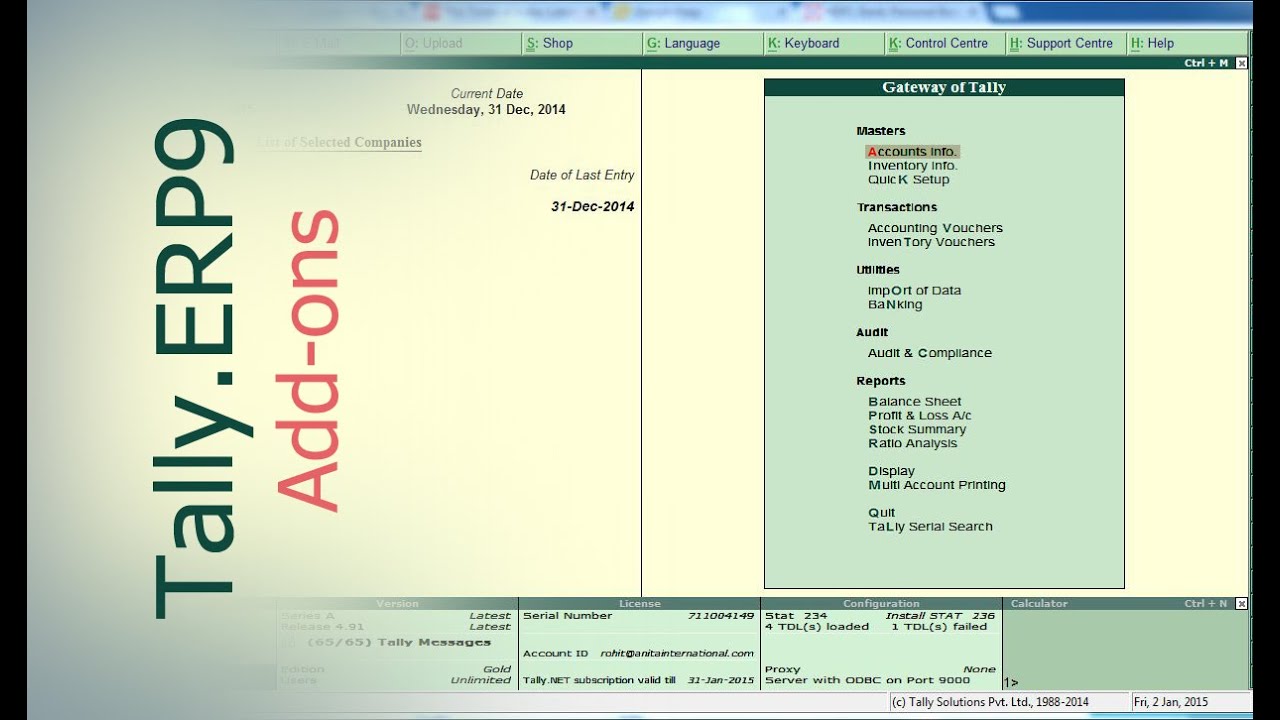Select Quit in Gateway of Tally
This screenshot has height=720, width=1280.
[881, 513]
